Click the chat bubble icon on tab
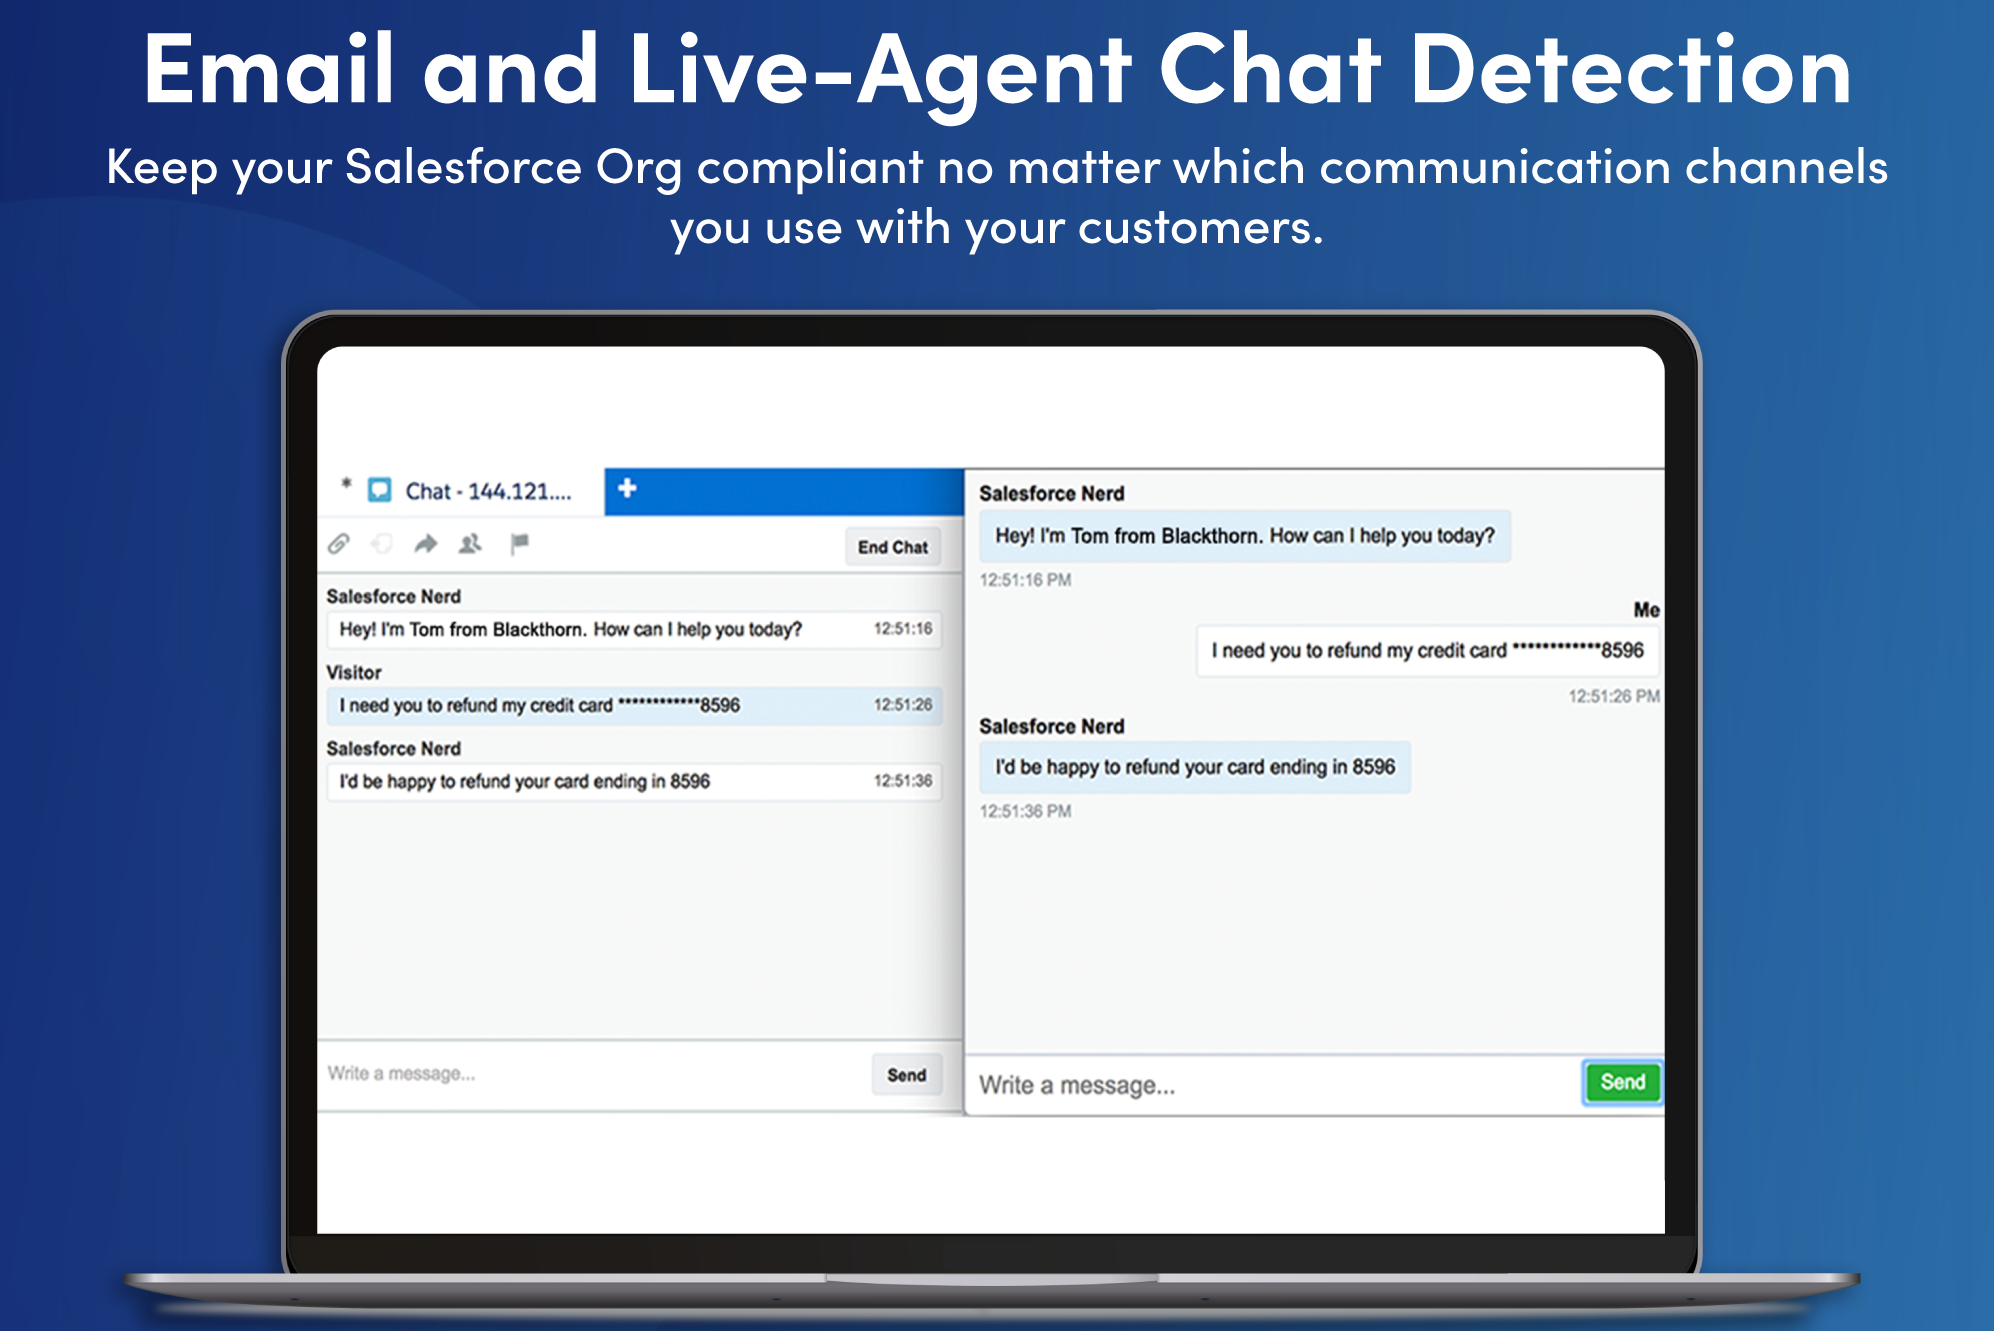1994x1331 pixels. [x=380, y=490]
